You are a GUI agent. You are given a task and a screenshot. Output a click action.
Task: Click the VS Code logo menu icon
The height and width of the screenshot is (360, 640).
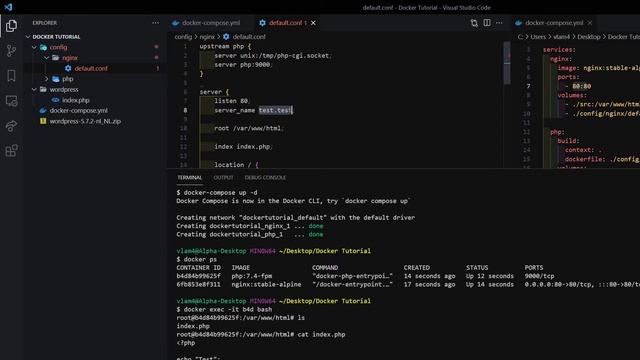(8, 7)
